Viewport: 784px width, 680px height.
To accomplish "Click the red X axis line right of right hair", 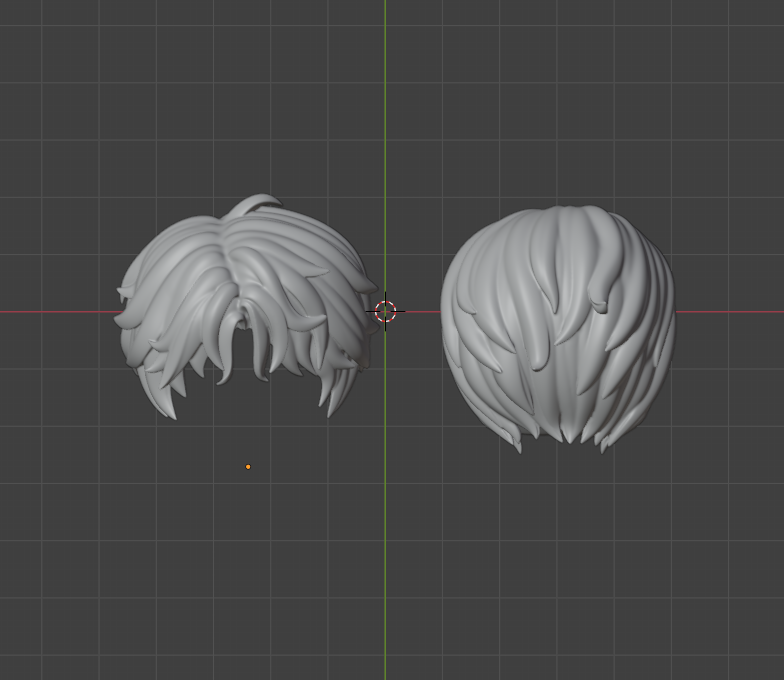I will pyautogui.click(x=730, y=312).
